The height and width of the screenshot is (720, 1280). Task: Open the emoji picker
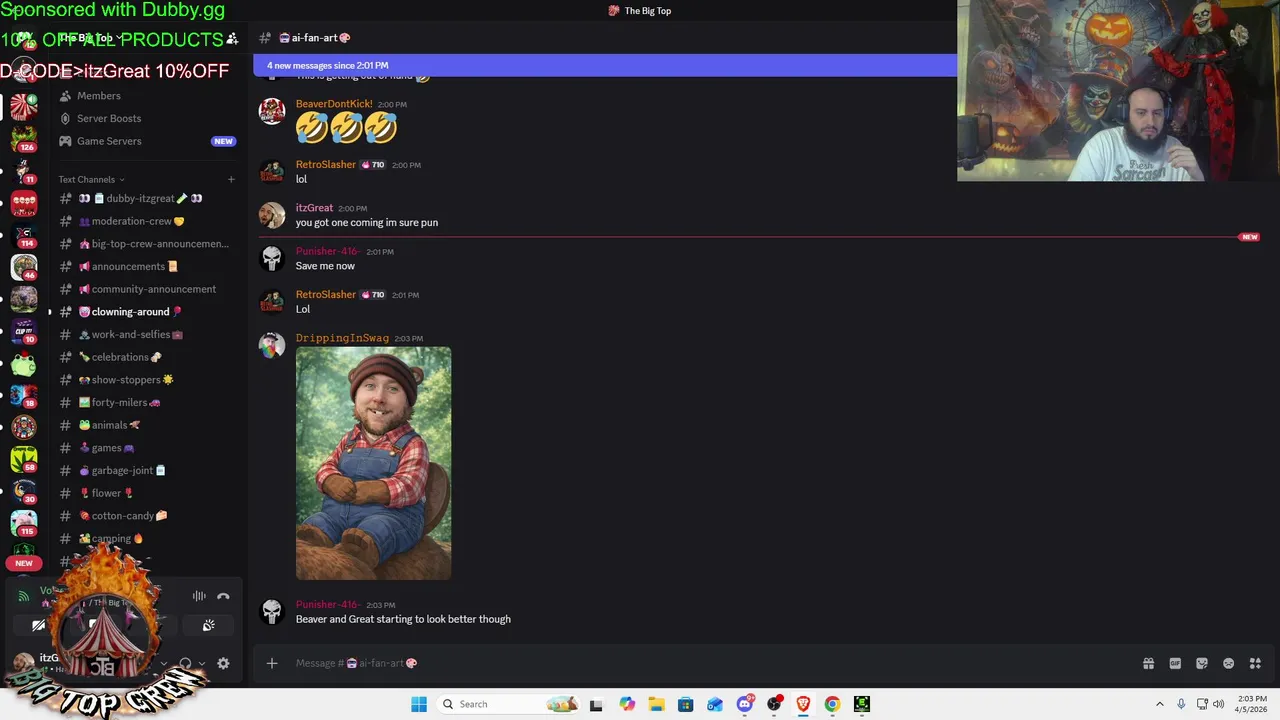[x=1228, y=663]
